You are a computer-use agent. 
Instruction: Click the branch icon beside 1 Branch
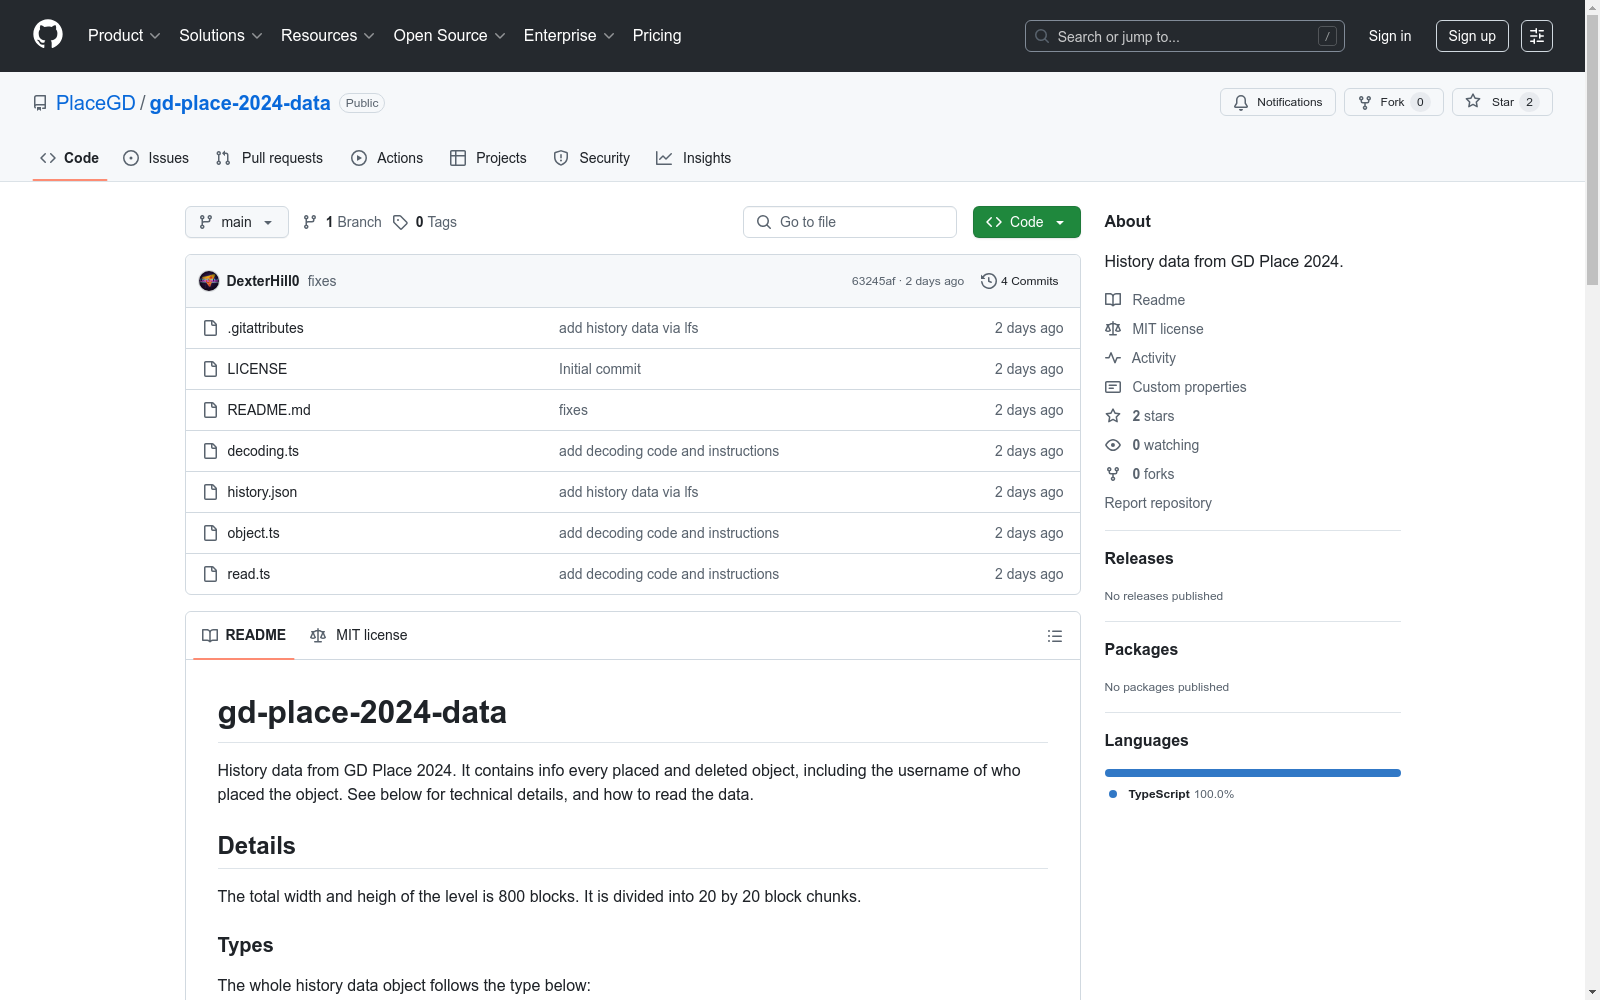(310, 222)
